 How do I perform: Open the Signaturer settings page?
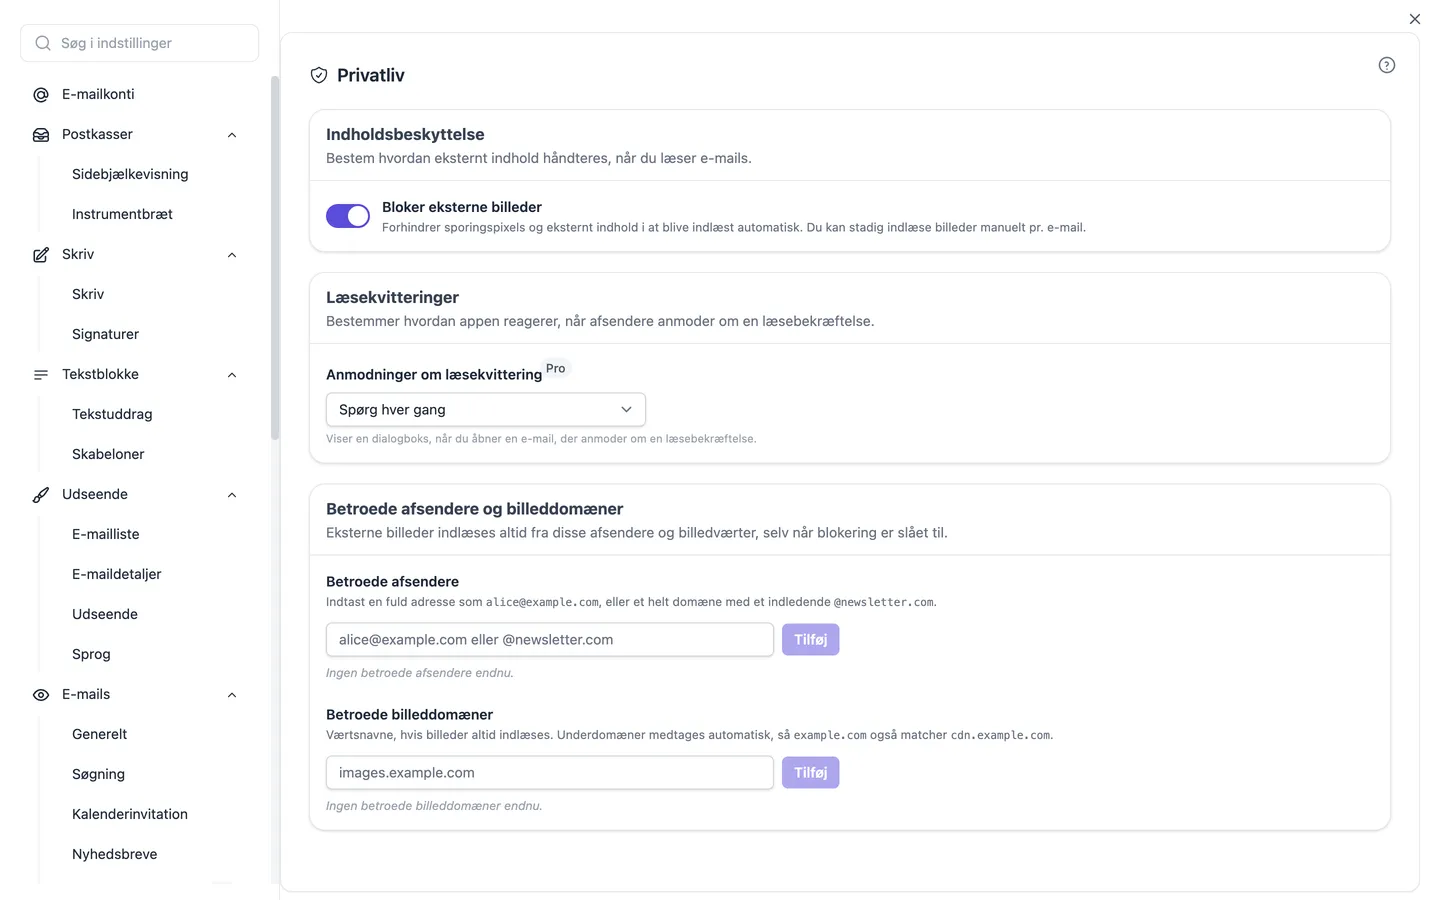click(105, 334)
